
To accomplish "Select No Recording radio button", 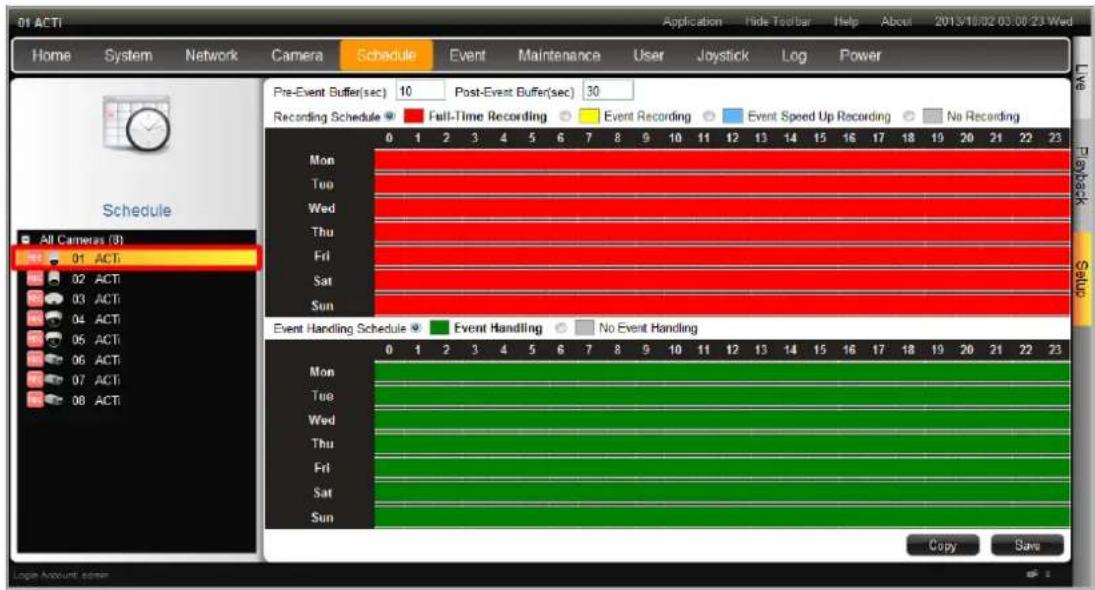I will click(909, 116).
